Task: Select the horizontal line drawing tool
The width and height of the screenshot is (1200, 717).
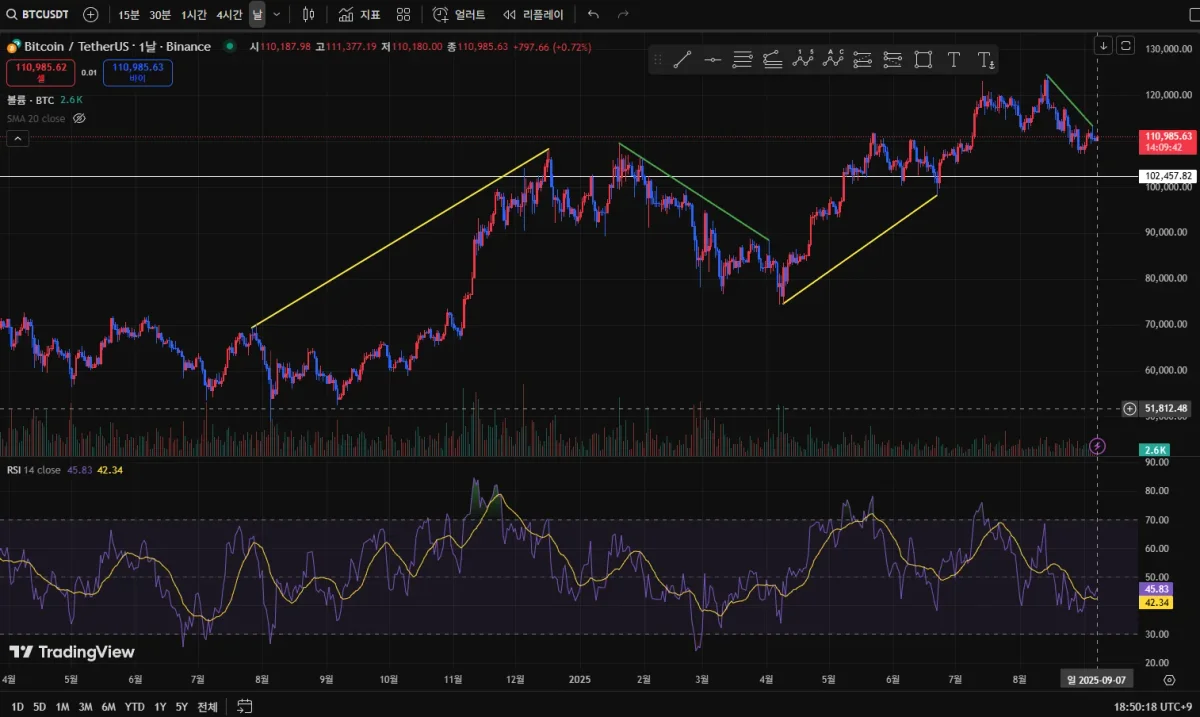Action: pyautogui.click(x=712, y=60)
